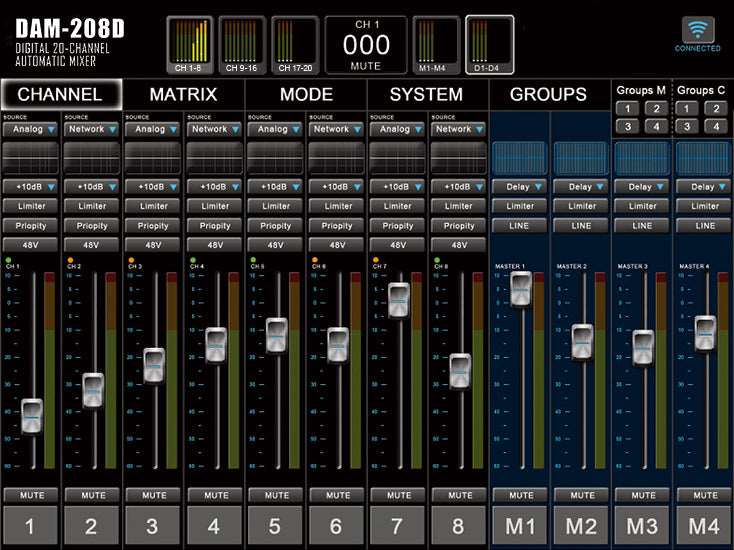The height and width of the screenshot is (550, 734).
Task: Select channel number 6 at the bottom
Action: (x=336, y=526)
